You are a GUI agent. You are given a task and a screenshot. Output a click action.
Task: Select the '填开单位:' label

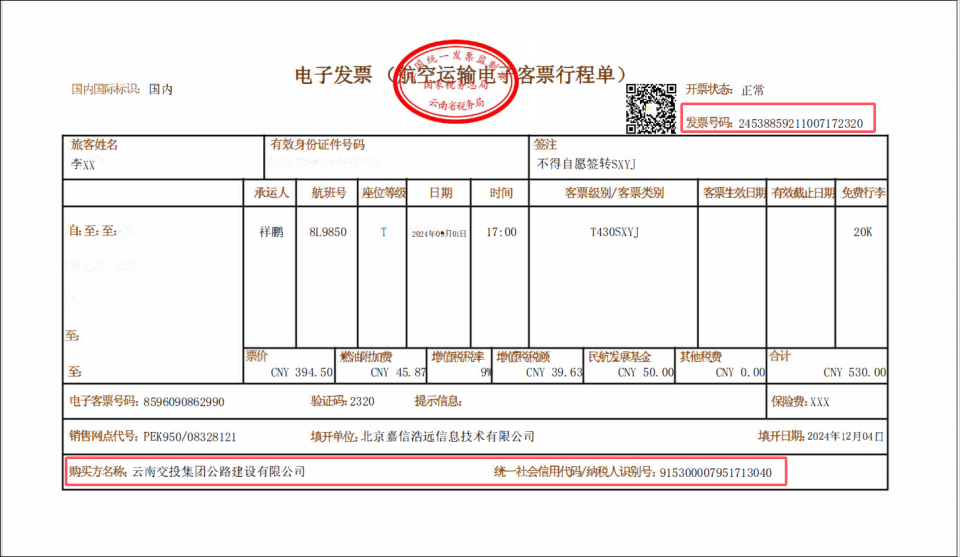tap(334, 436)
